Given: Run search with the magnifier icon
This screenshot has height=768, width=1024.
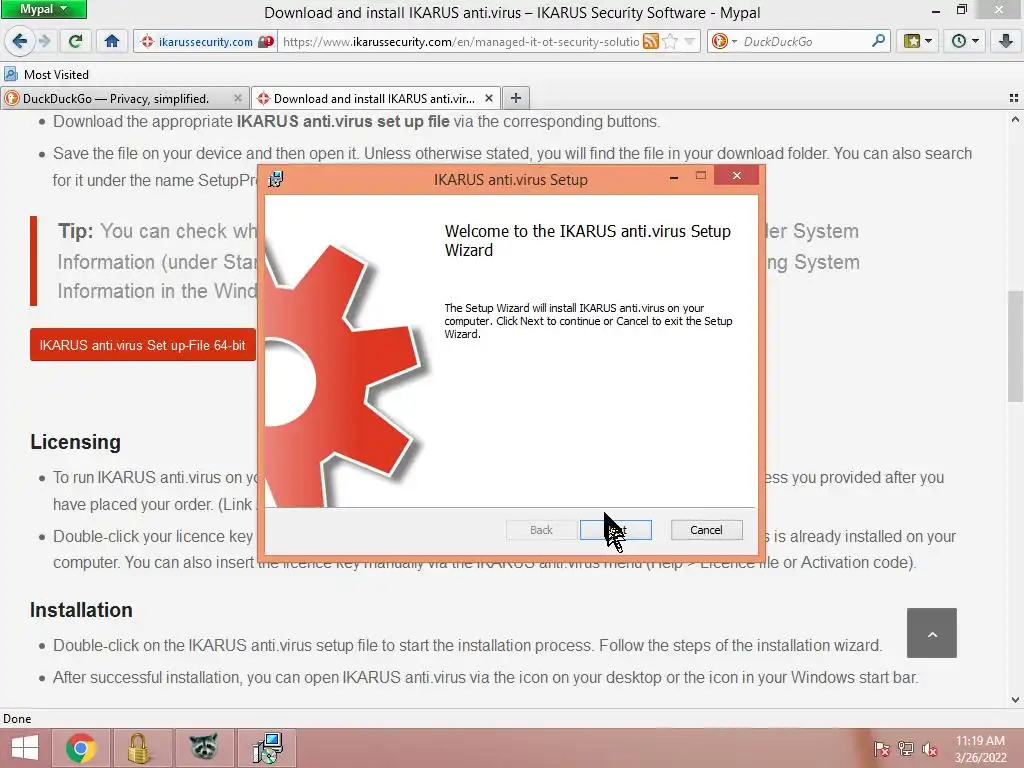Looking at the screenshot, I should 878,41.
